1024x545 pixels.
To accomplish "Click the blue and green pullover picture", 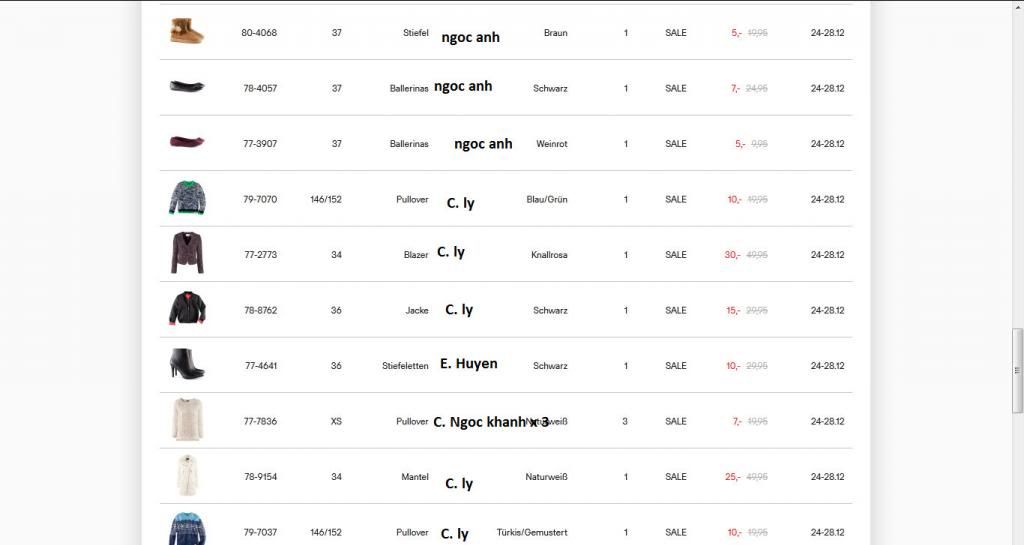I will (186, 198).
